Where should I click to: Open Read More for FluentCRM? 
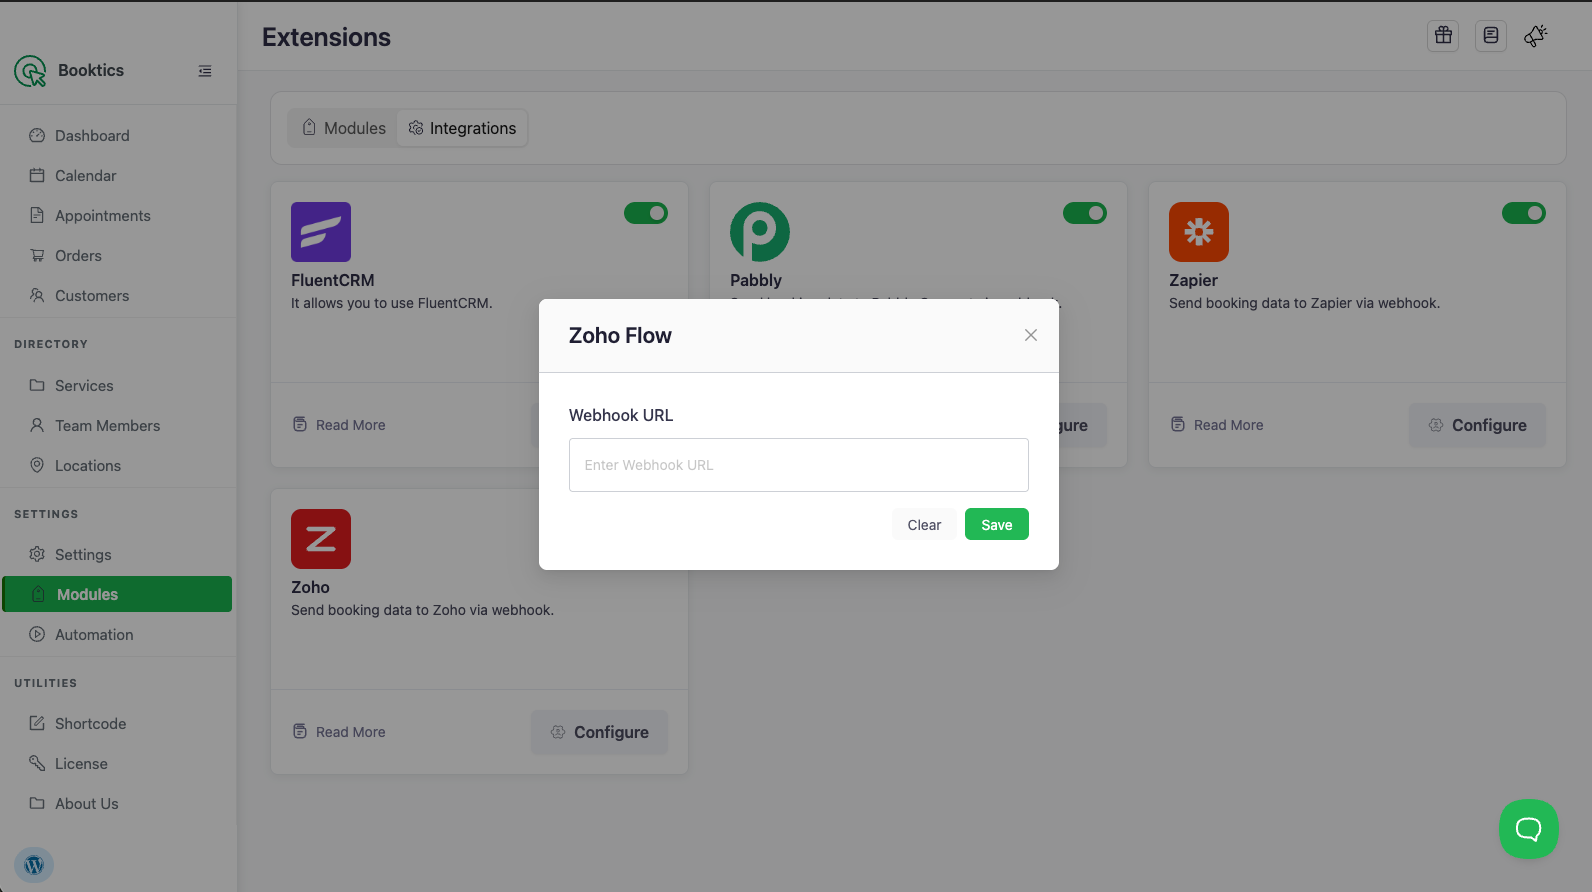pos(339,425)
